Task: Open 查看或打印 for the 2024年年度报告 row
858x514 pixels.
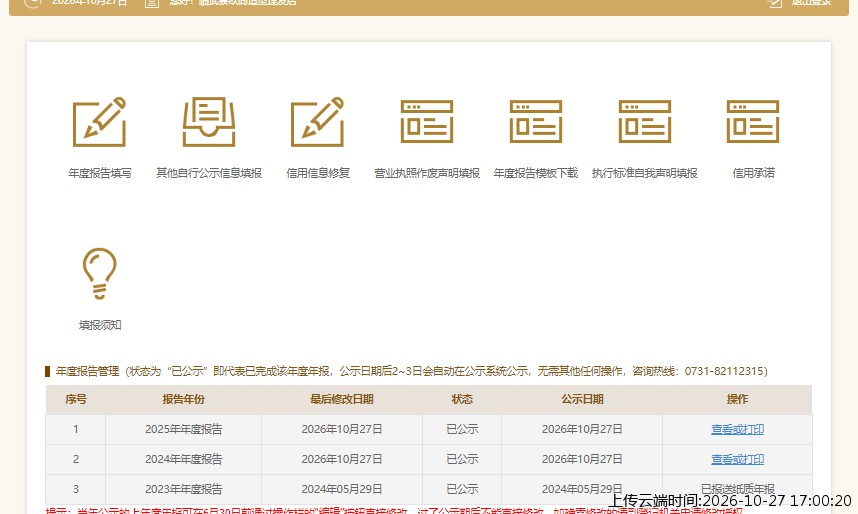Action: click(x=737, y=459)
